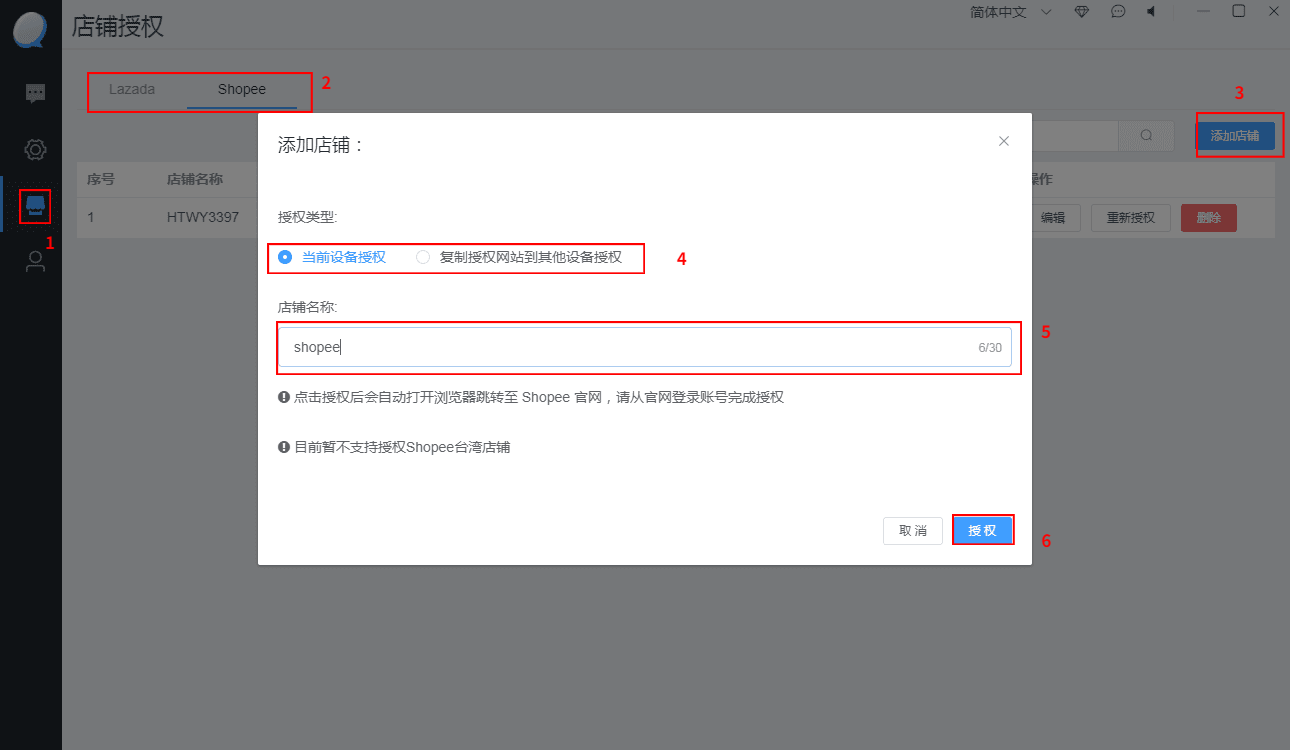
Task: Open the settings gear in sidebar
Action: tap(35, 150)
